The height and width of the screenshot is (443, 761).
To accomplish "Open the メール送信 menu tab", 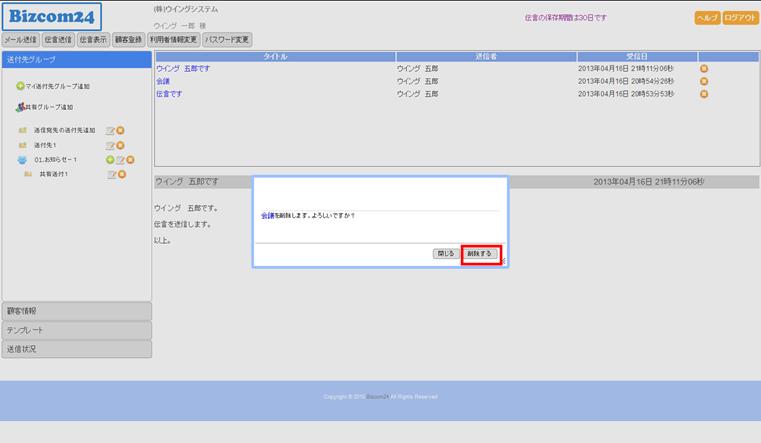I will (x=20, y=40).
